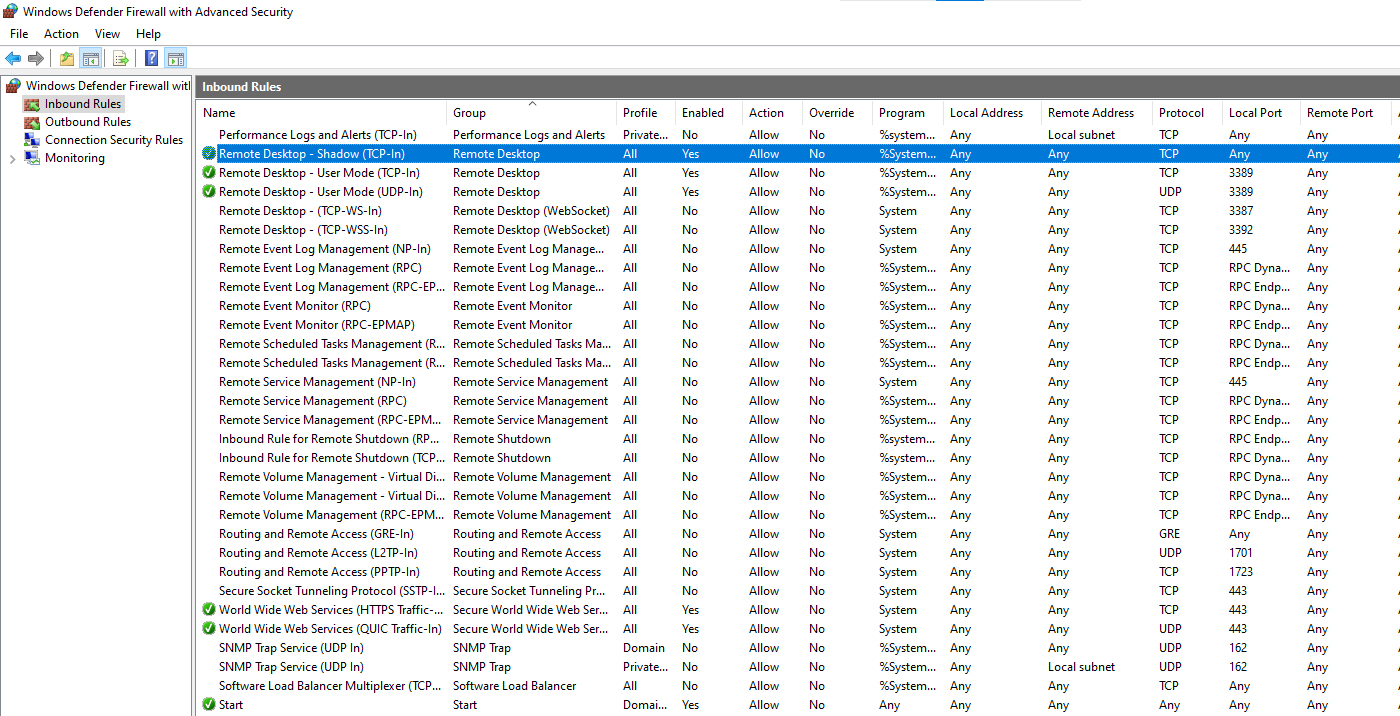Click the Back arrow in the toolbar

(13, 58)
